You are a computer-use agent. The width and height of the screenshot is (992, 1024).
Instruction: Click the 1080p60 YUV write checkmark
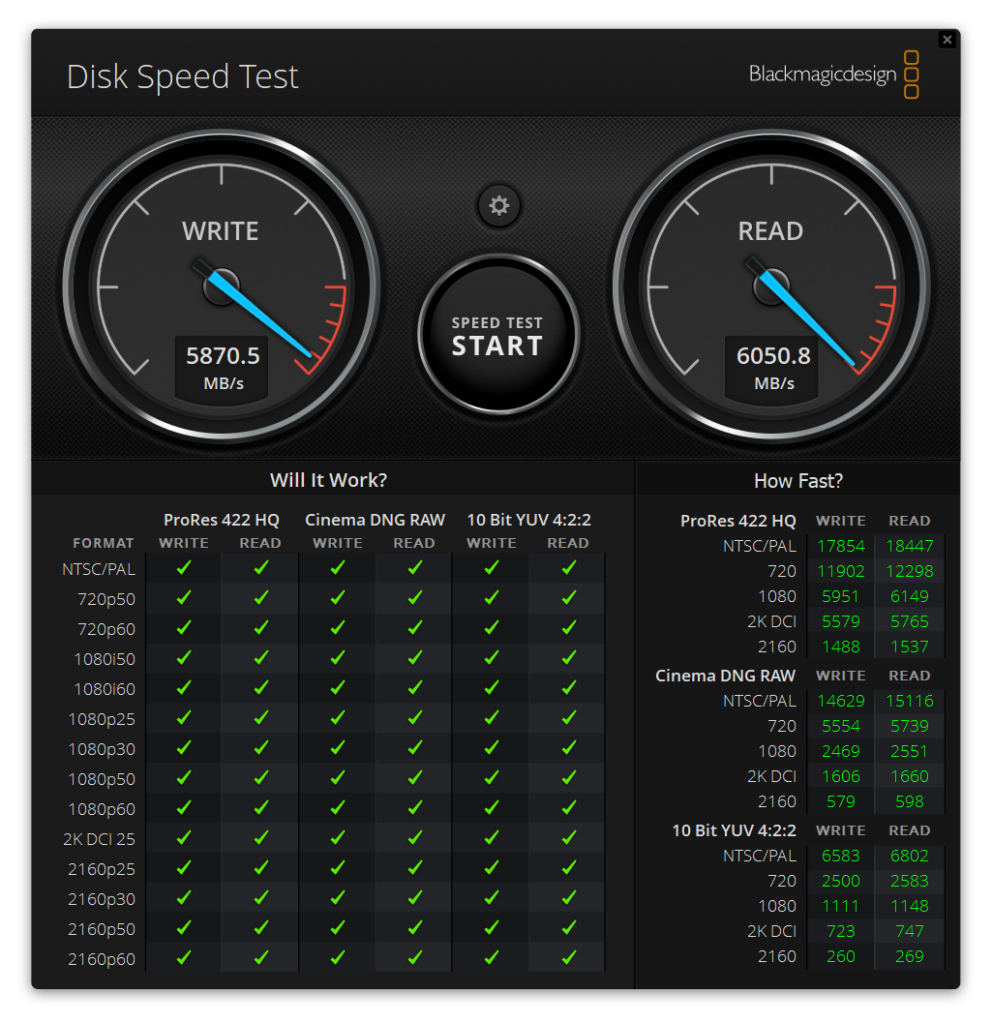tap(492, 808)
